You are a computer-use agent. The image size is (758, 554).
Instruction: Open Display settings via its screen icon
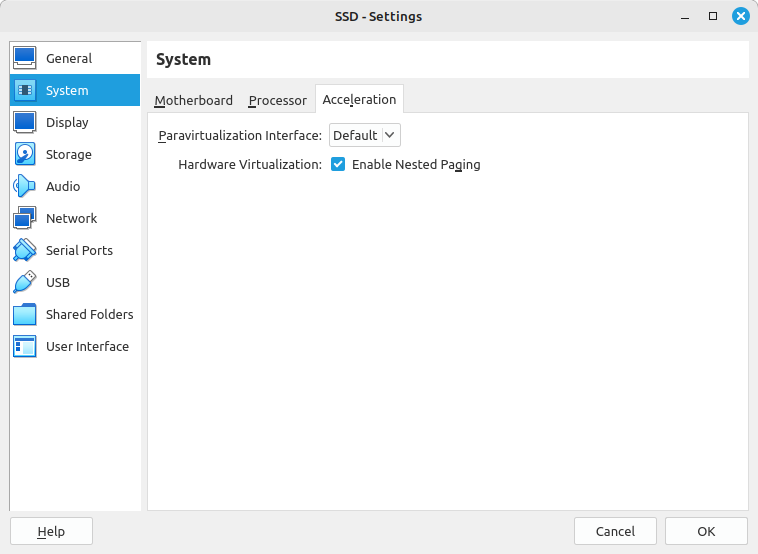25,122
